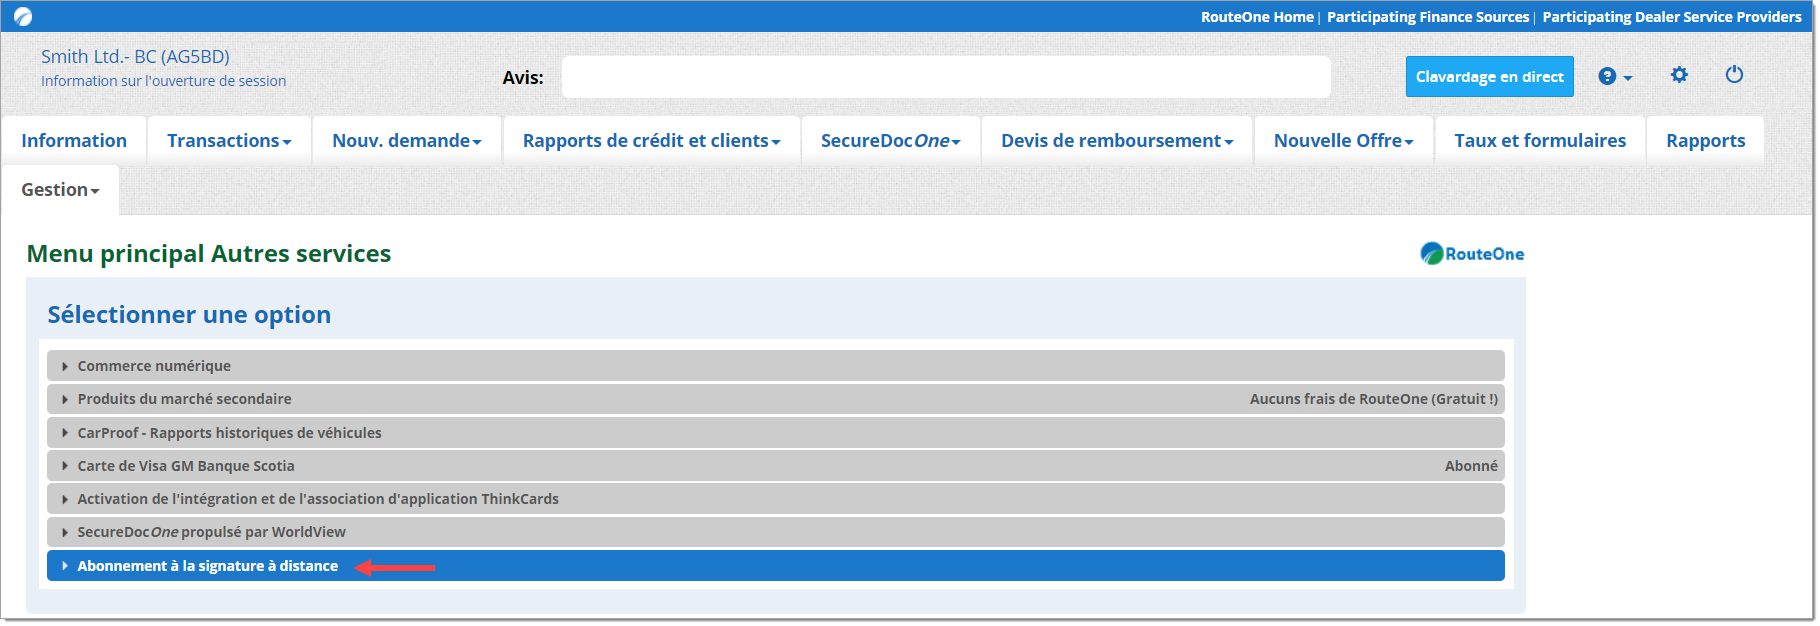Open settings via the gear icon
This screenshot has height=626, width=1820.
[1679, 75]
